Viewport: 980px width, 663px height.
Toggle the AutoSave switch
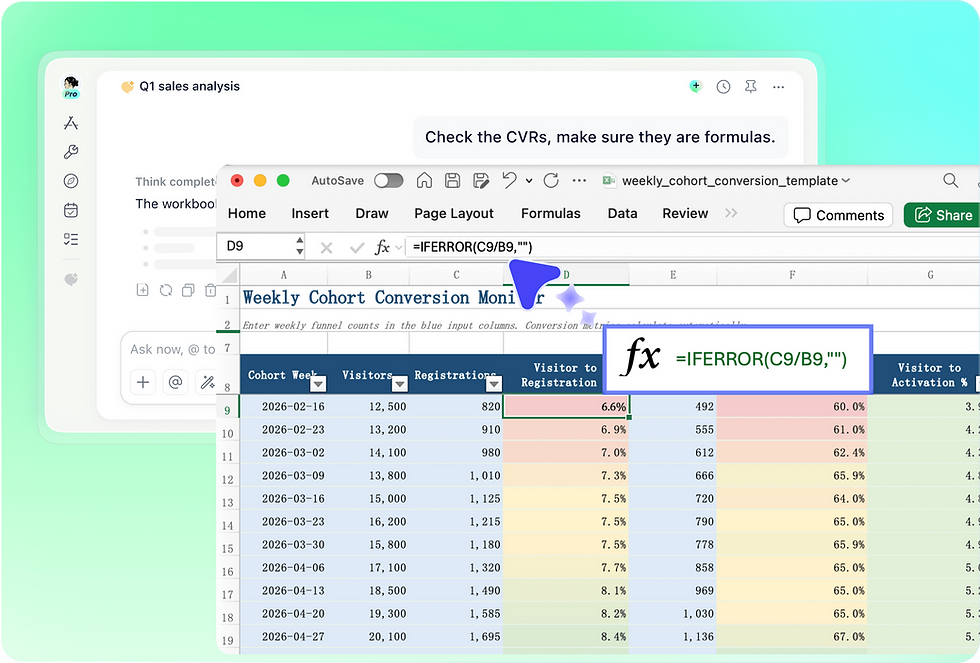click(x=389, y=181)
